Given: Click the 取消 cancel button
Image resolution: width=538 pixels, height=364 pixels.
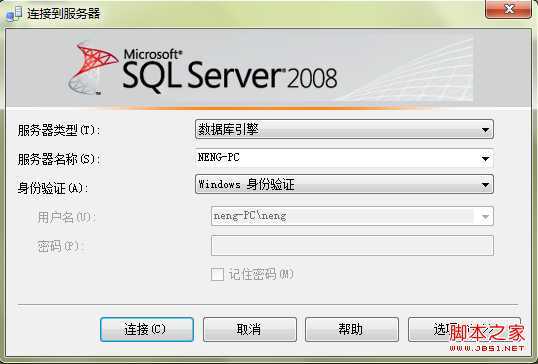Looking at the screenshot, I should click(x=249, y=329).
